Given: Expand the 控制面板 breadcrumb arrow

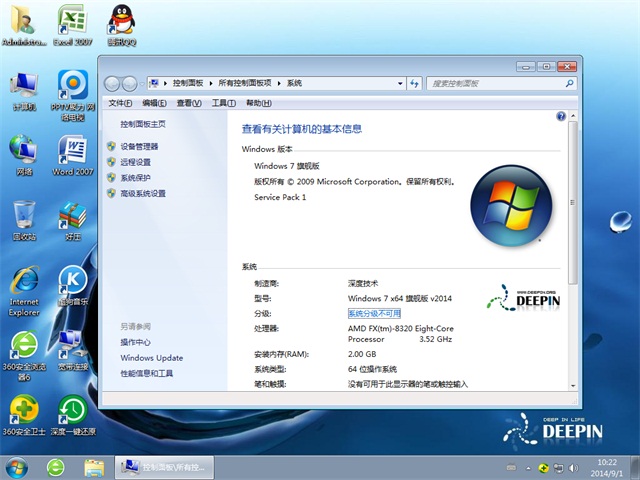Looking at the screenshot, I should coord(212,83).
